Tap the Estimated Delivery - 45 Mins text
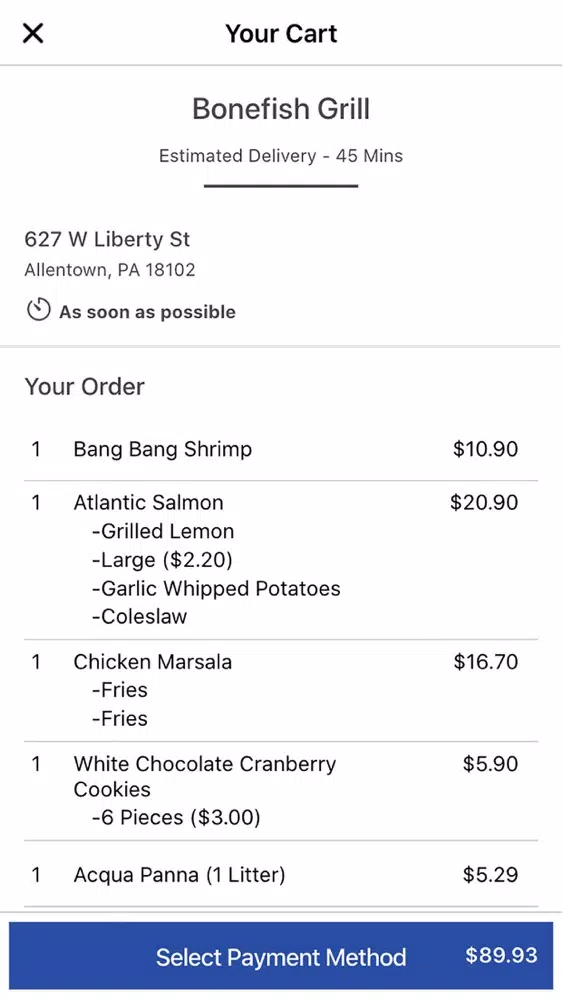This screenshot has width=563, height=1000. pos(281,156)
